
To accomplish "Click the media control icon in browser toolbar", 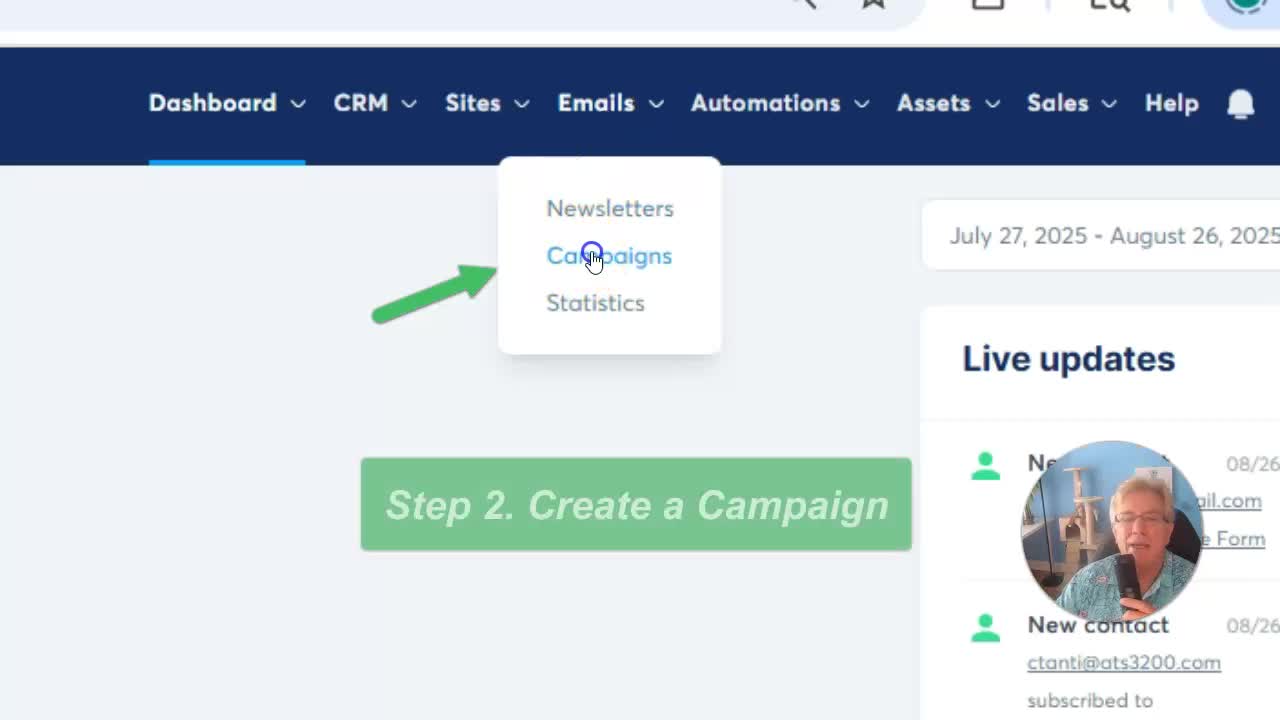I will (x=1109, y=4).
